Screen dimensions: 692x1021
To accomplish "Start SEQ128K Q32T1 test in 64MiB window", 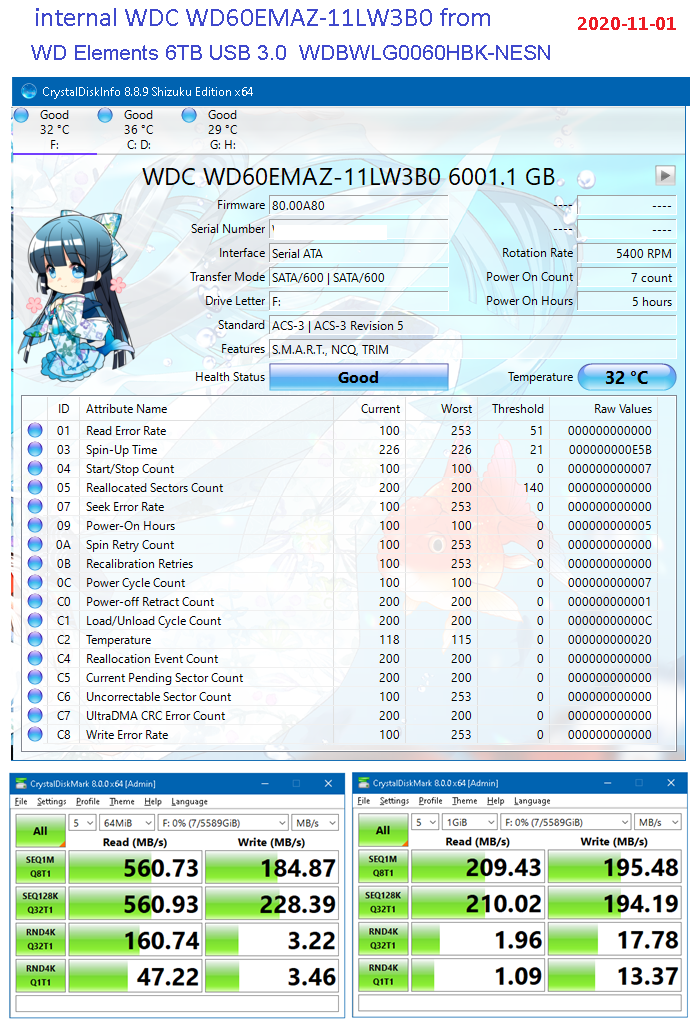I will click(x=40, y=904).
